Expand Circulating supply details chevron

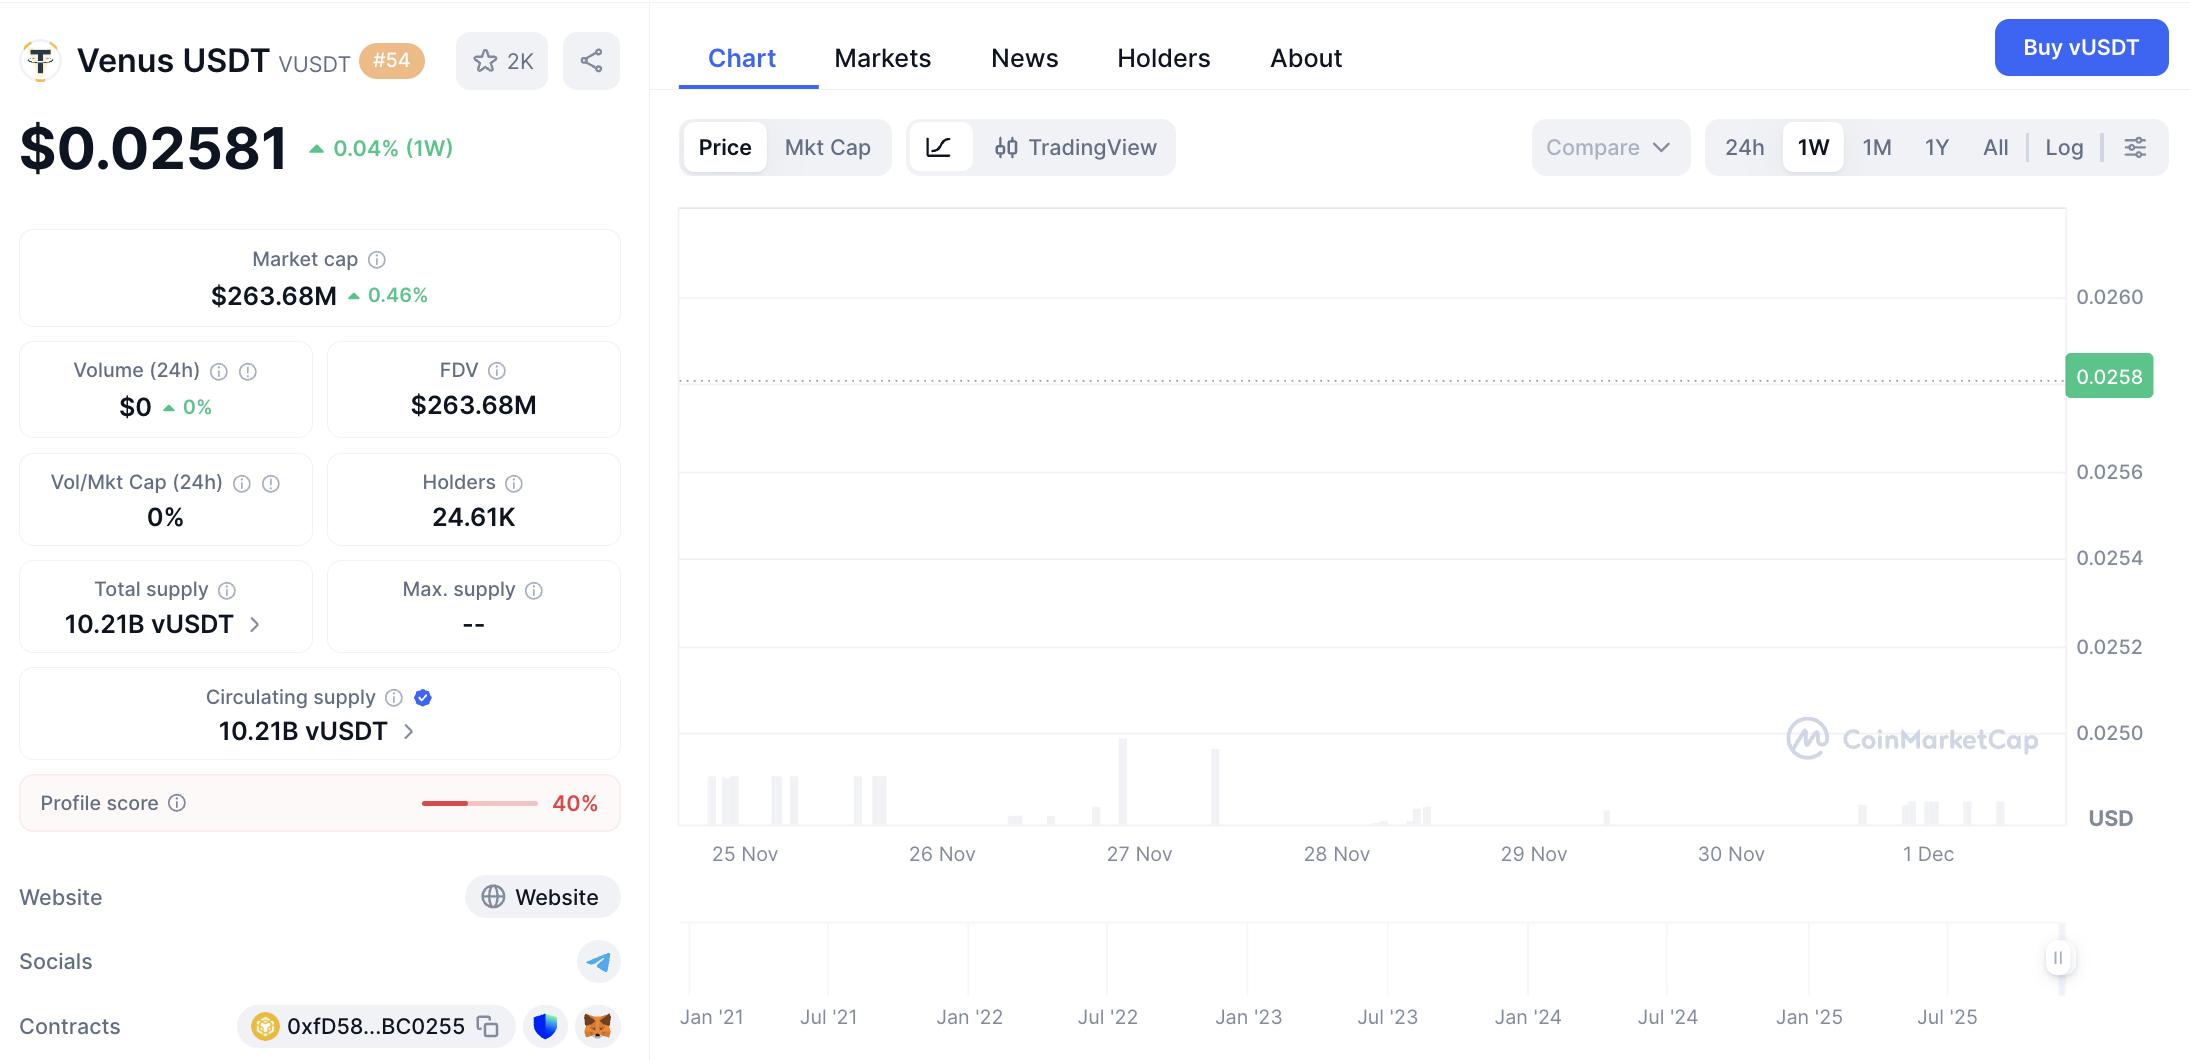pos(409,732)
